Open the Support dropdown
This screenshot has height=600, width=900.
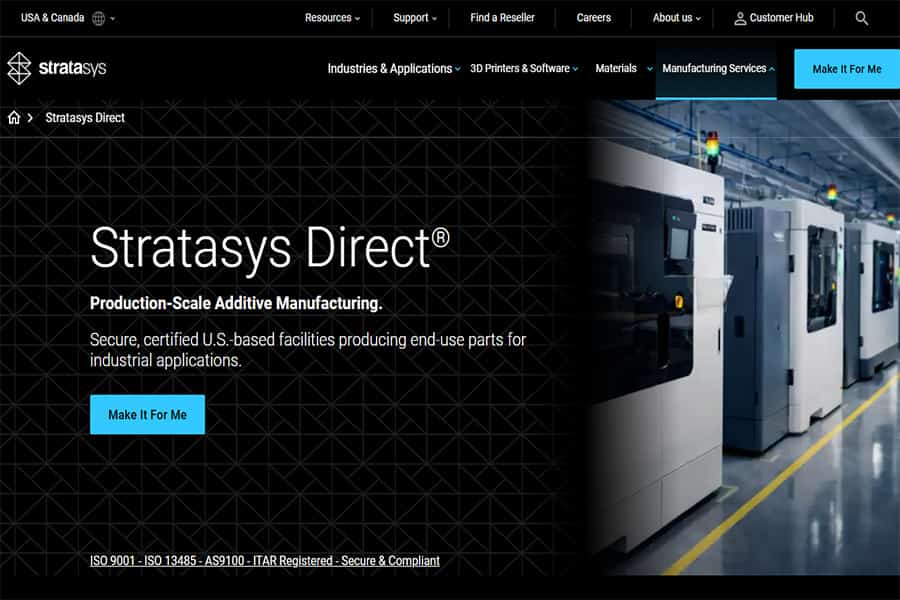(x=415, y=18)
